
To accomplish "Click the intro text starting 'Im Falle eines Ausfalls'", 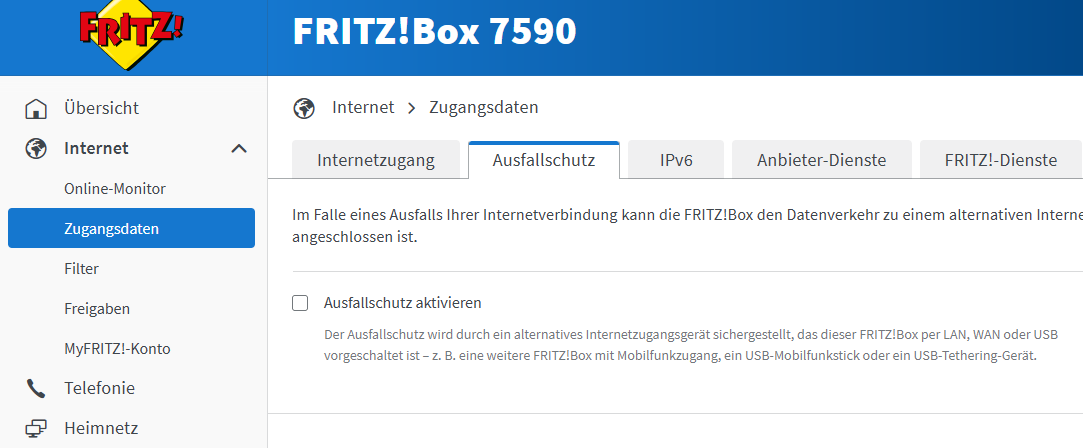I will point(687,226).
